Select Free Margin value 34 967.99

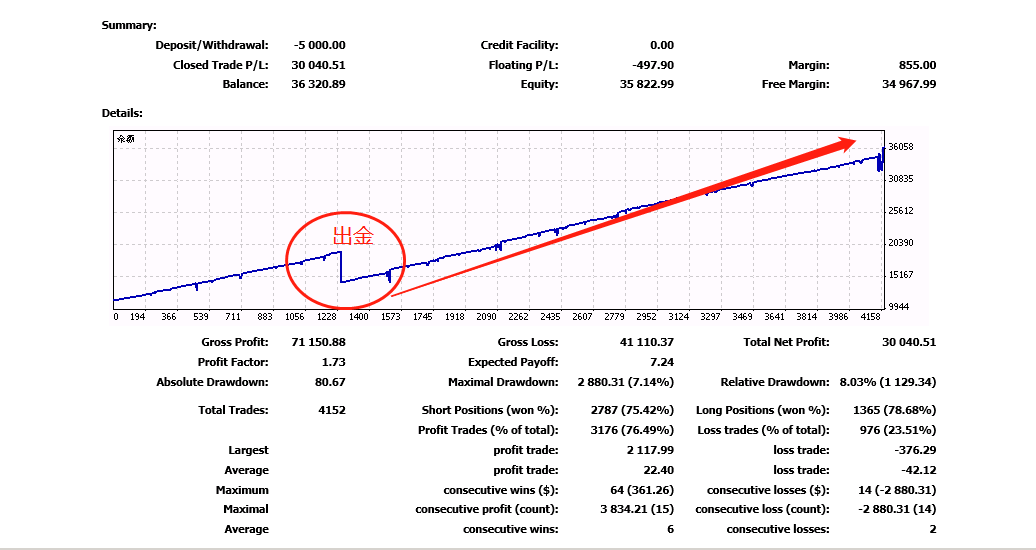tap(909, 84)
